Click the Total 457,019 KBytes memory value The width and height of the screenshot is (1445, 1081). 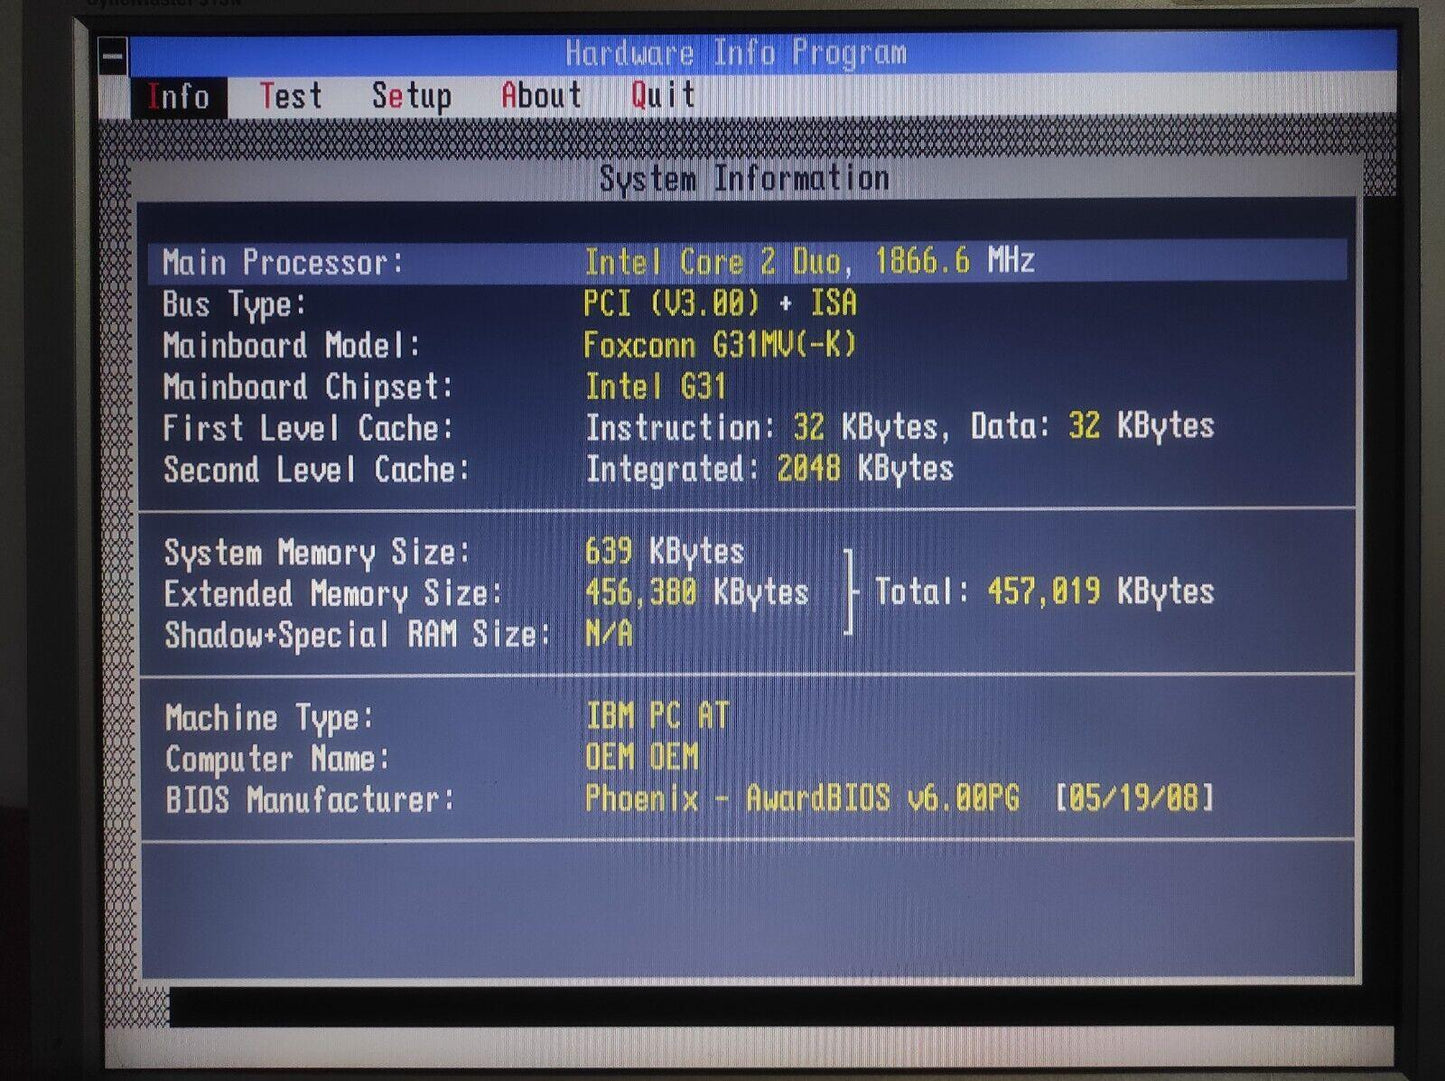tap(1044, 591)
